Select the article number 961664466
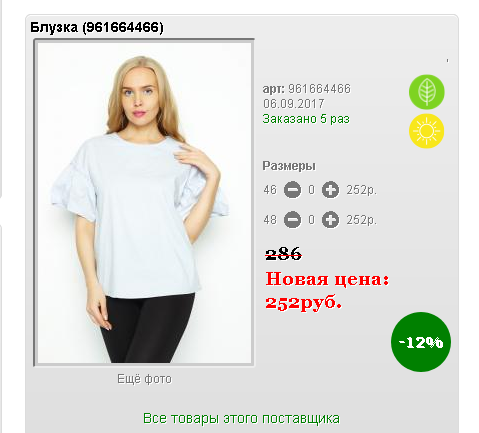 coord(319,89)
